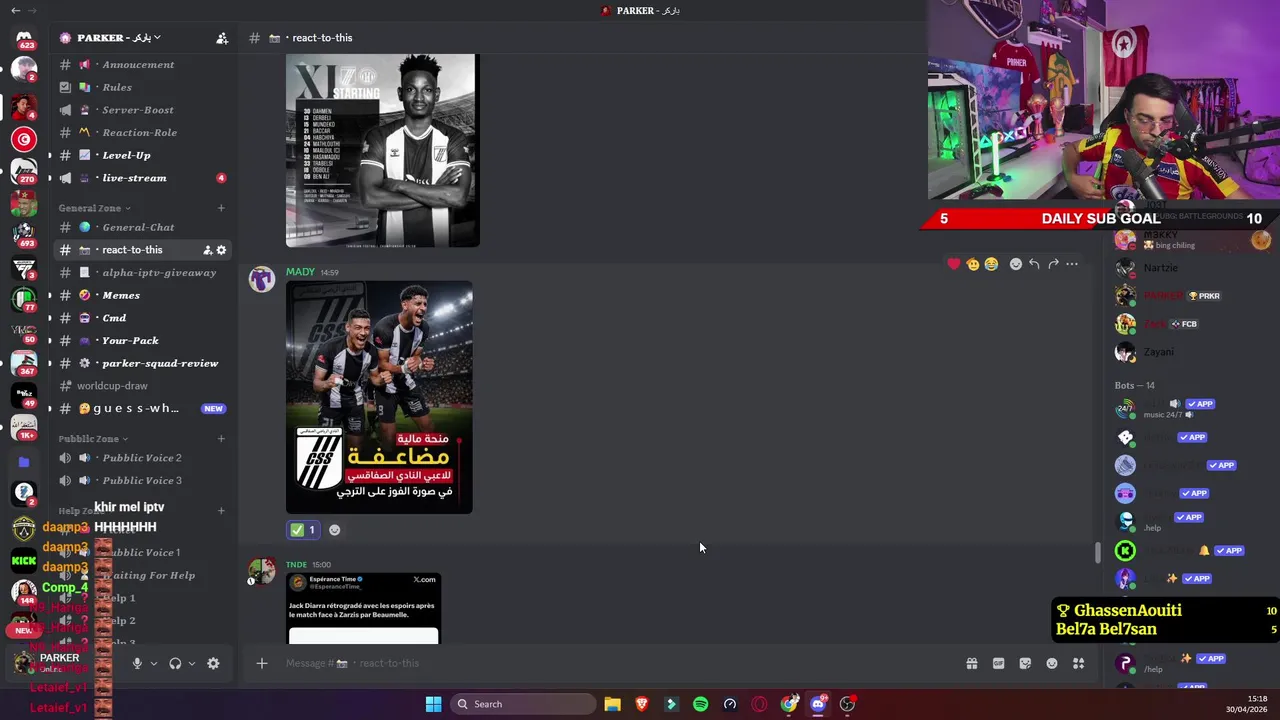Join the Pubblic Voice 3 voice channel

[x=142, y=481]
